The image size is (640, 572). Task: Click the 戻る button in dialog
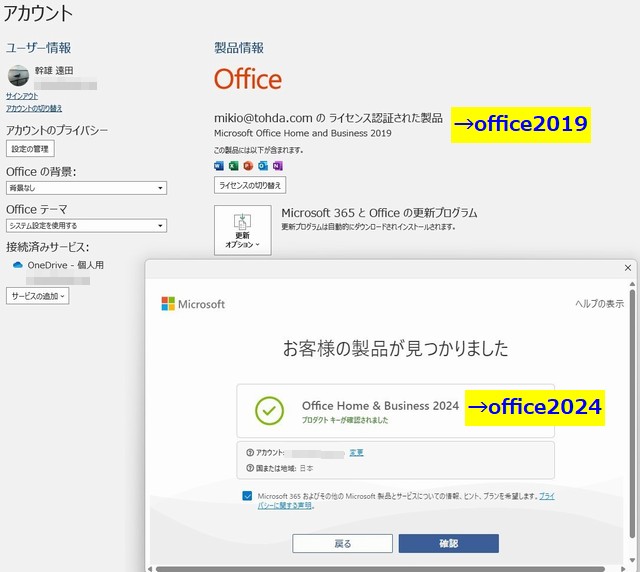(x=342, y=543)
